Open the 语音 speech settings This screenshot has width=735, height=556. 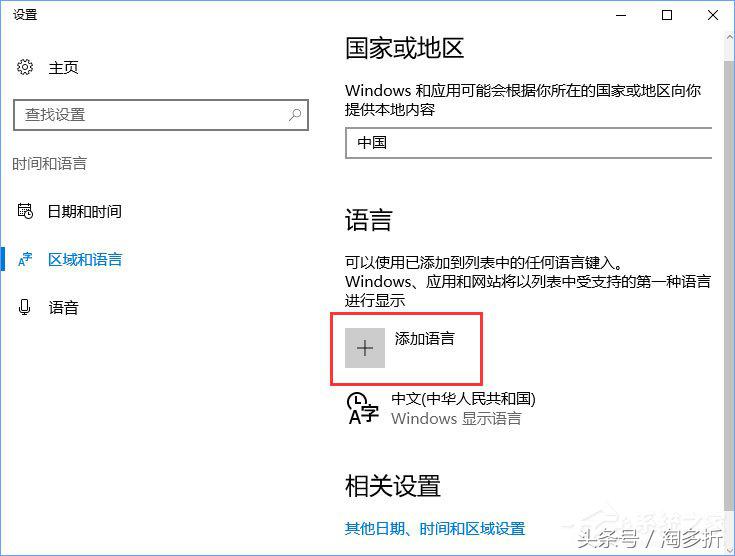[63, 308]
